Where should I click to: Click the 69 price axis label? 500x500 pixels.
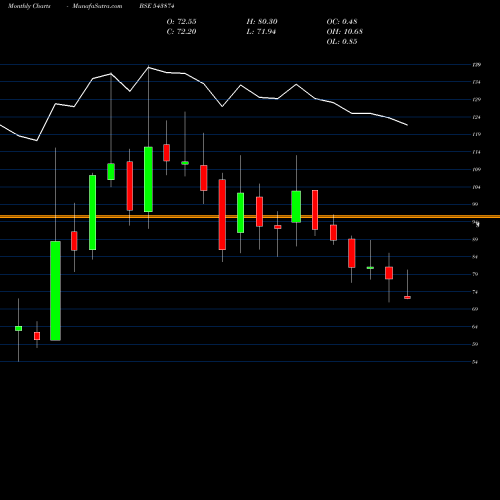pyautogui.click(x=475, y=309)
